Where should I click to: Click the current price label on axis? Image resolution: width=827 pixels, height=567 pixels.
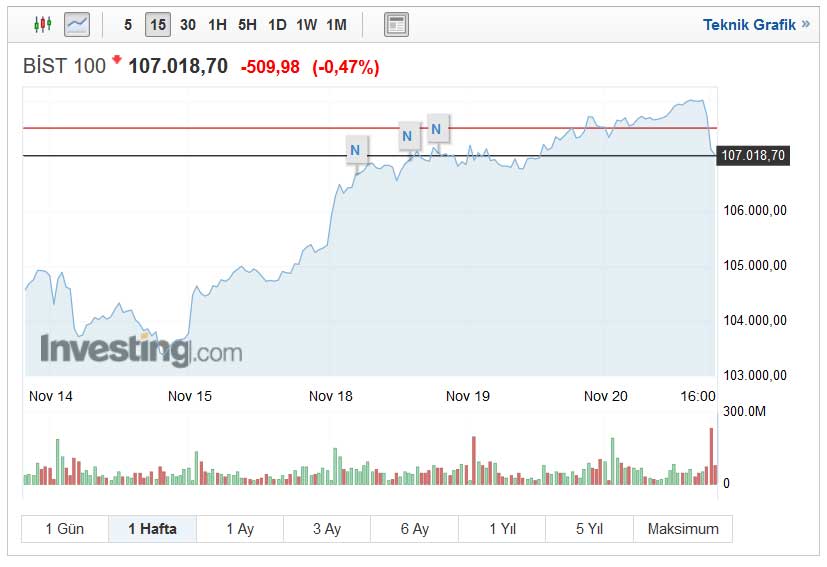[x=753, y=156]
